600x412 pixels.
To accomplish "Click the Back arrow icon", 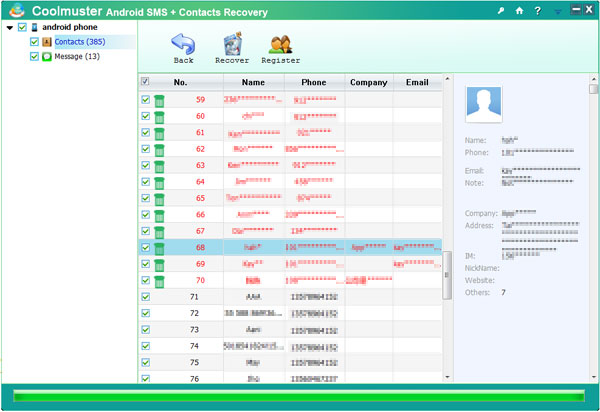I will [183, 44].
